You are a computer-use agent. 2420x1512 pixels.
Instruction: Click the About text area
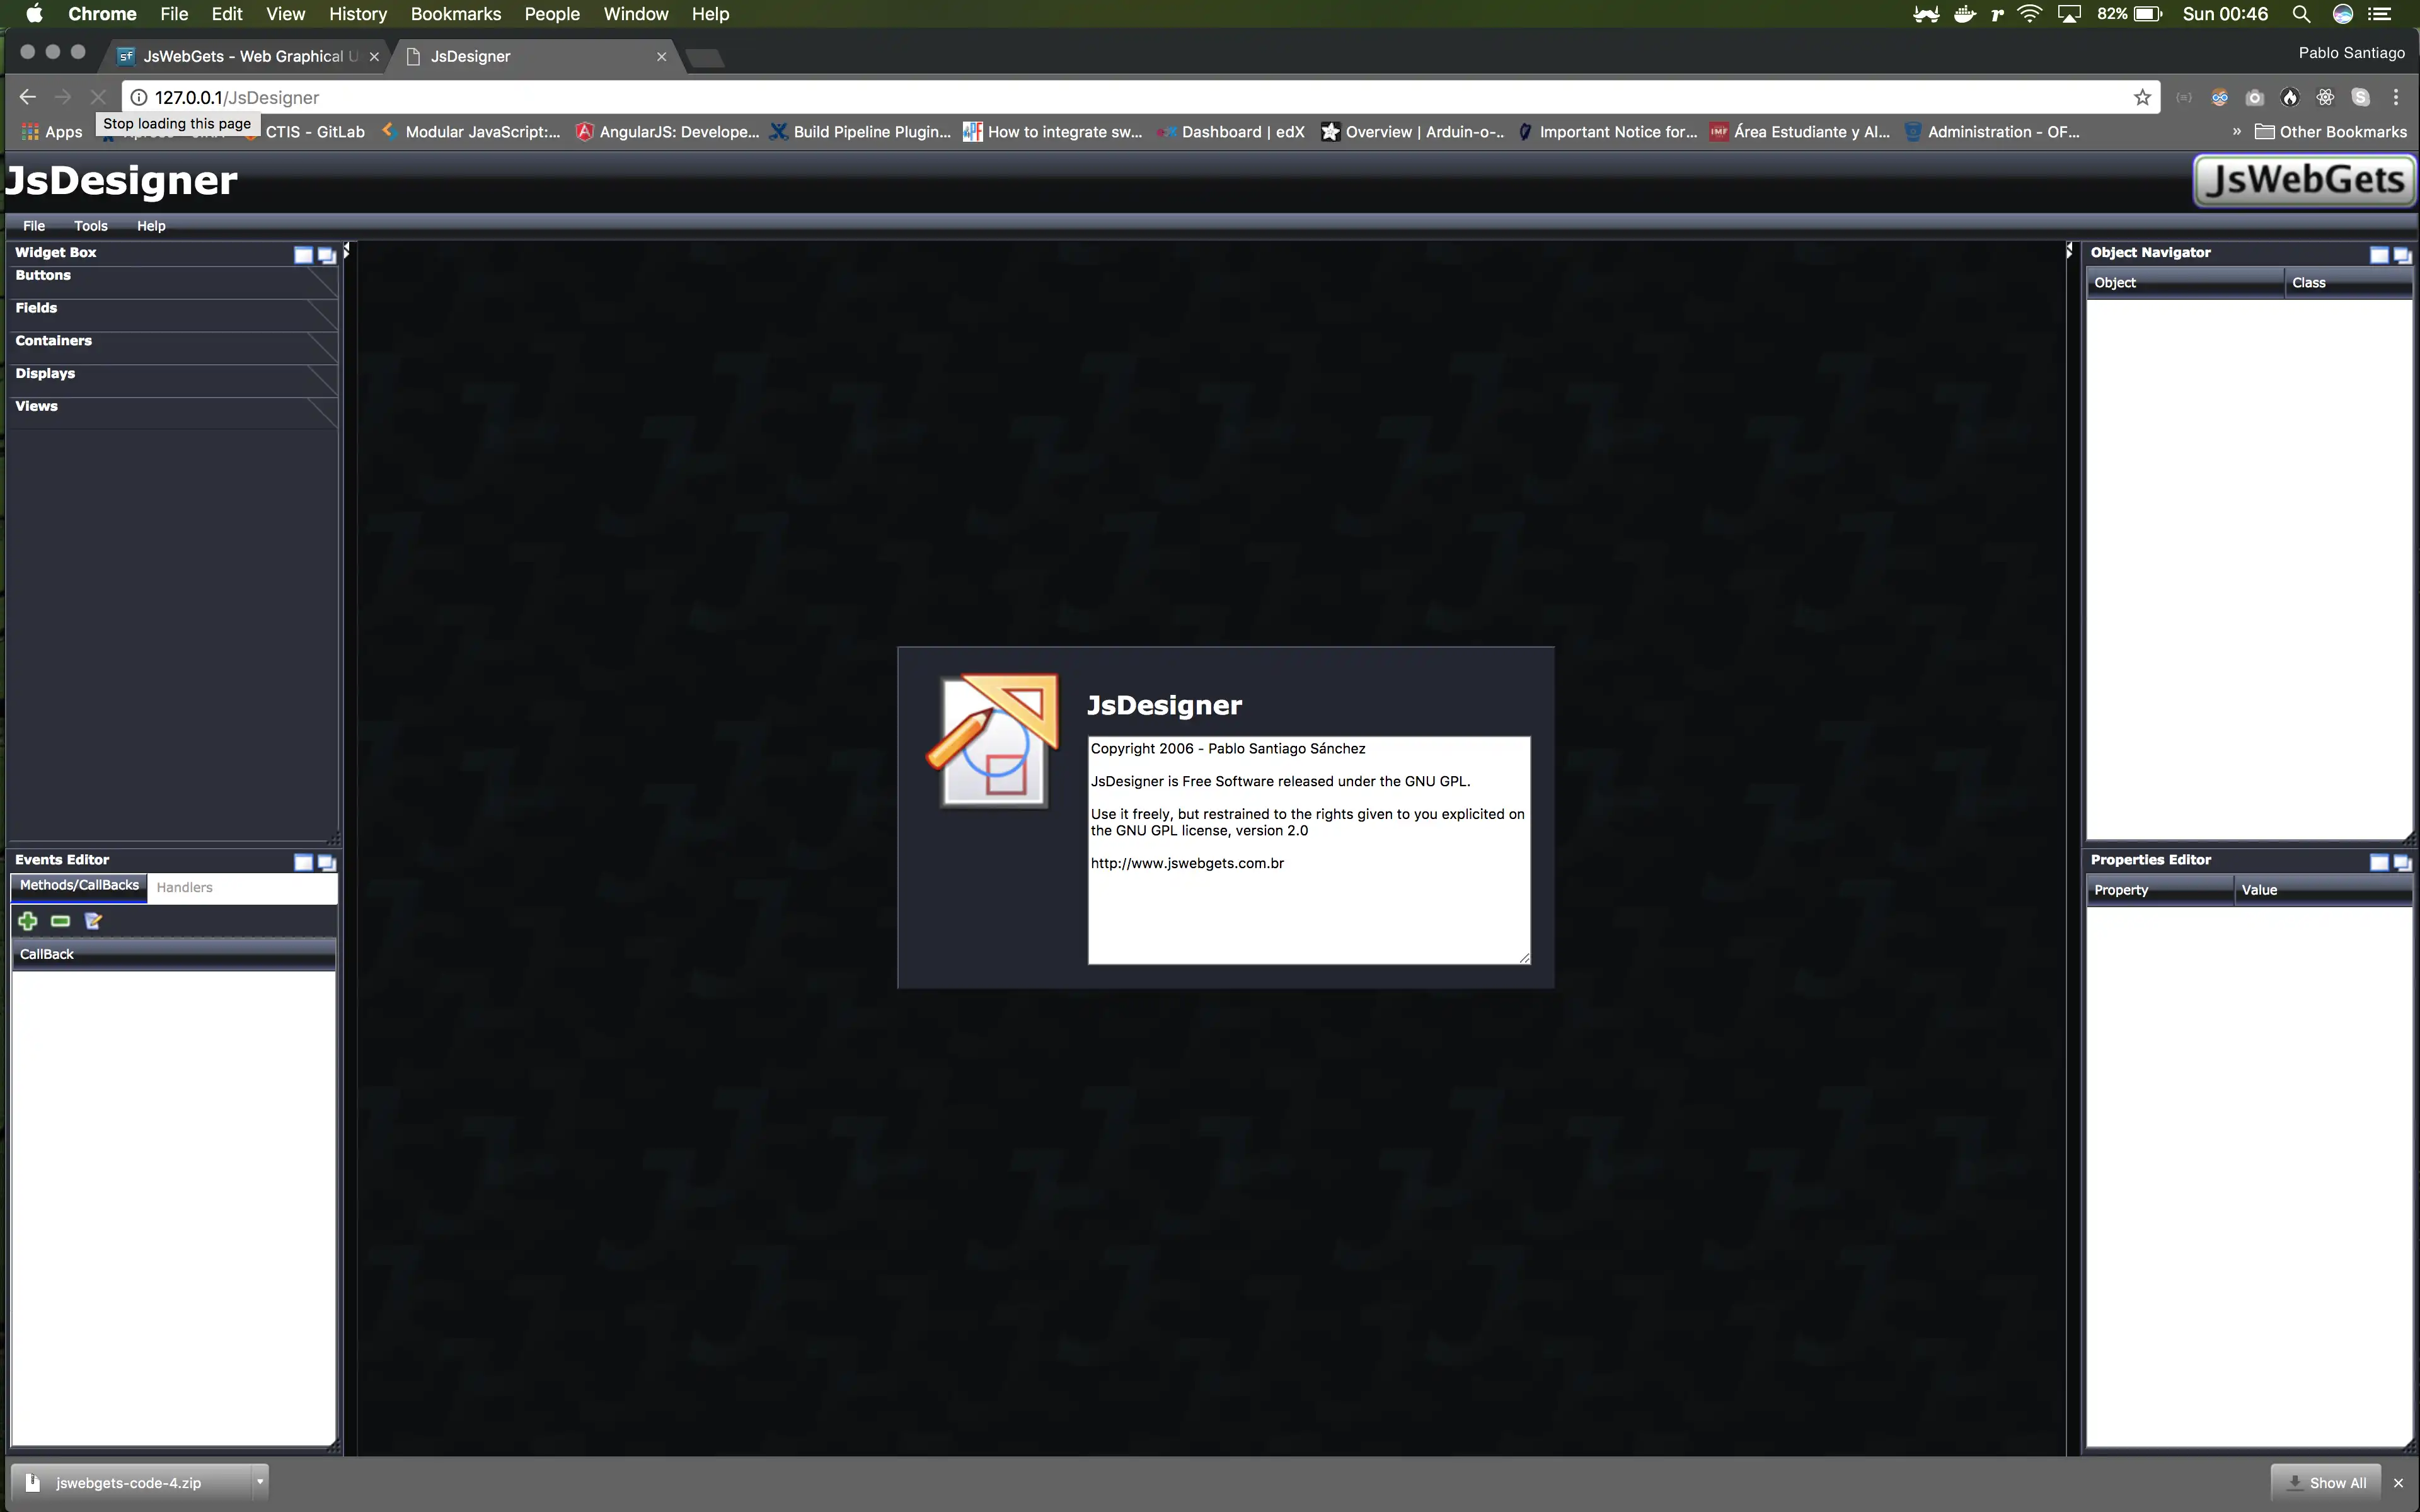[1308, 850]
